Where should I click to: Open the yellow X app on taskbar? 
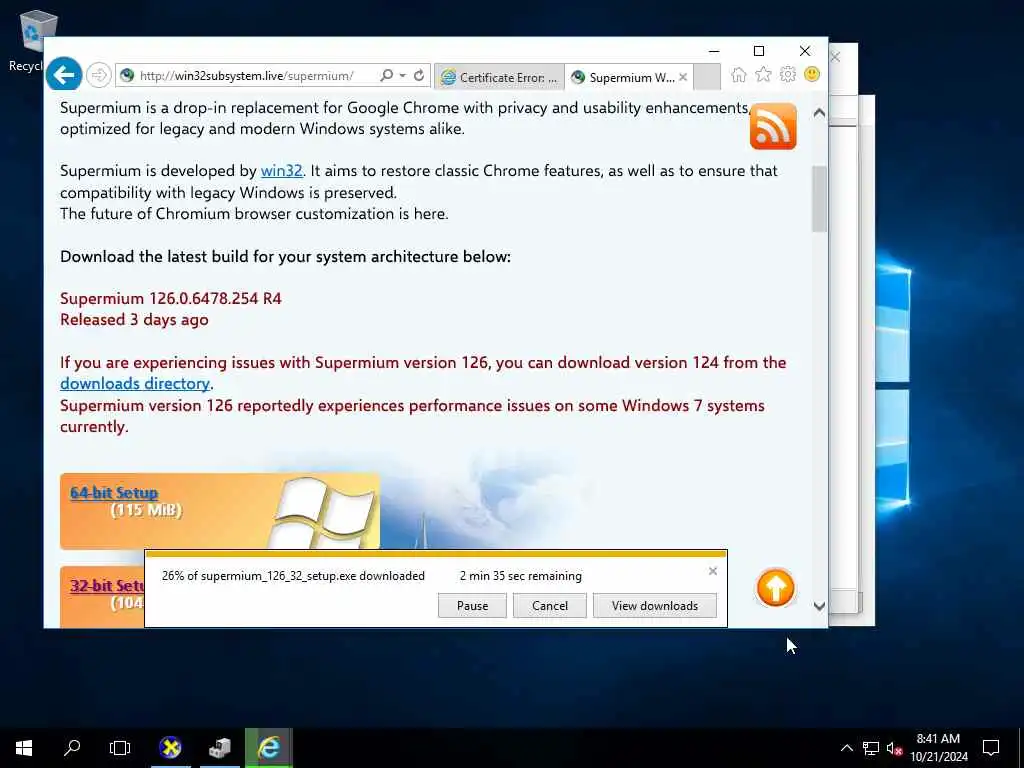point(170,748)
